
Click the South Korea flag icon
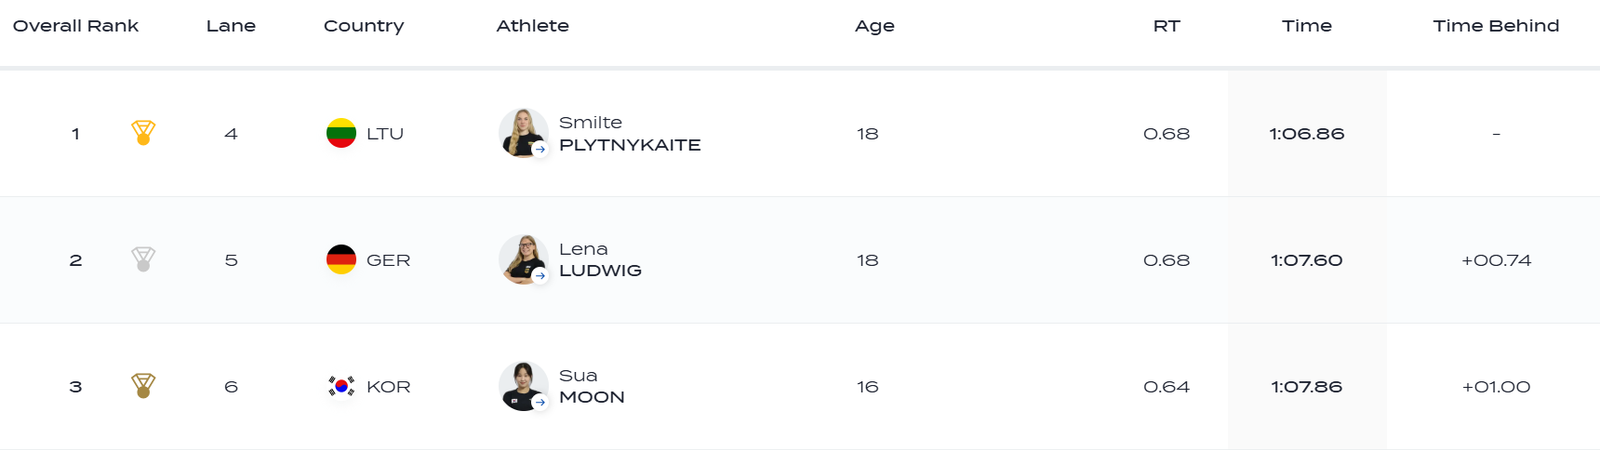[341, 386]
